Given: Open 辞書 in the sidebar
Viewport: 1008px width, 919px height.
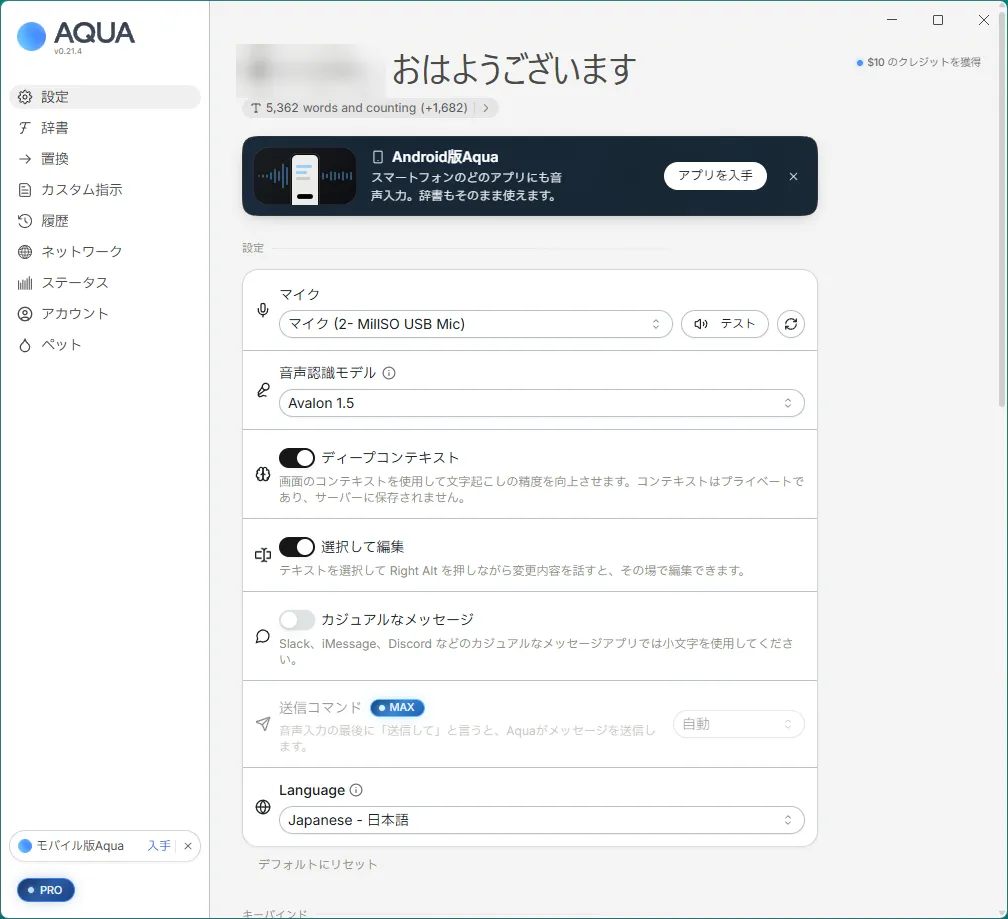Looking at the screenshot, I should click(105, 128).
